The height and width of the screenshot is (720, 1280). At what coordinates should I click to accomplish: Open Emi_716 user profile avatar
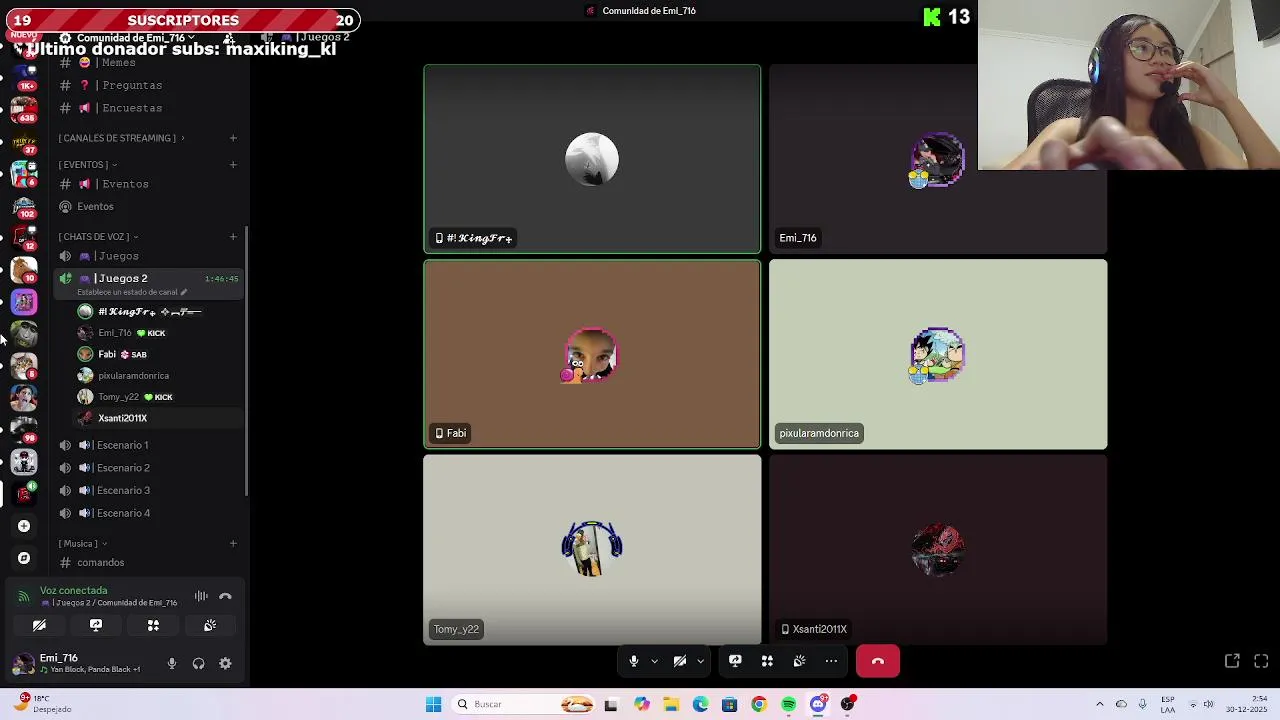click(24, 663)
